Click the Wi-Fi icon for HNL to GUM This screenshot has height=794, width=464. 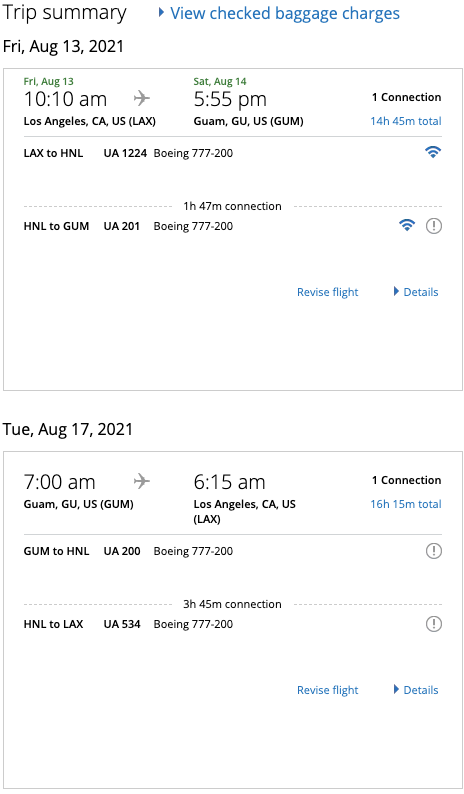[407, 225]
